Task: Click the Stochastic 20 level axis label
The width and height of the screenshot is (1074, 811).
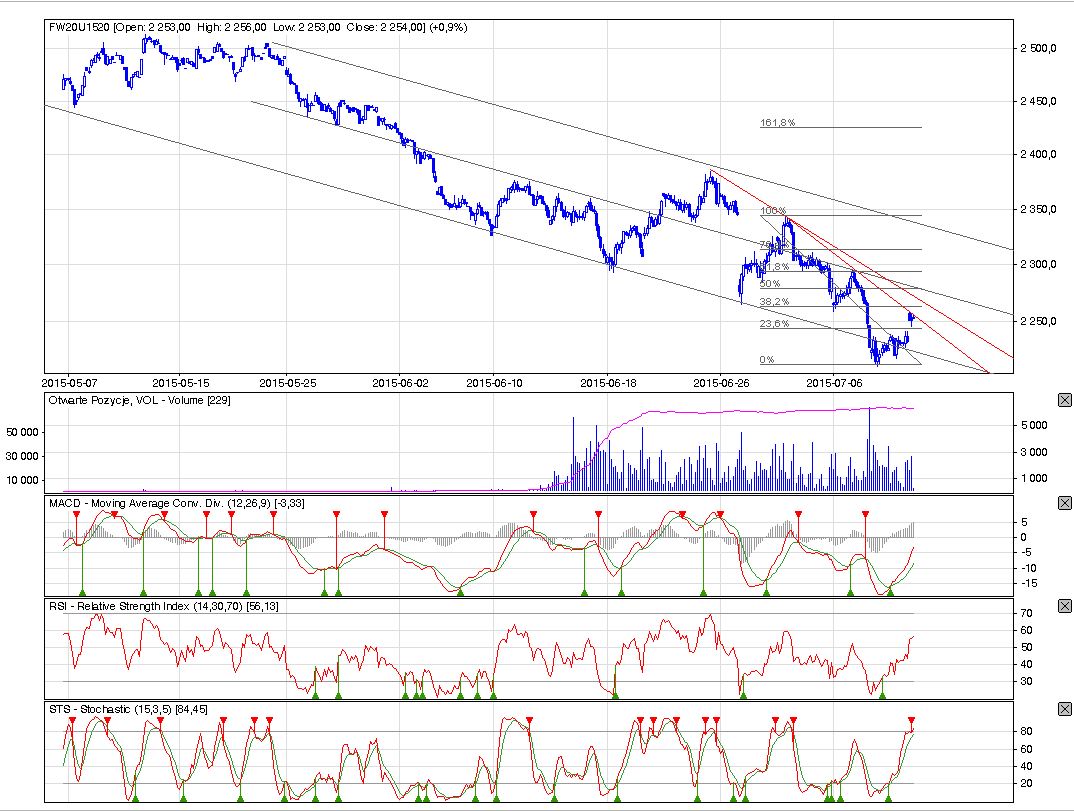Action: pos(1026,784)
